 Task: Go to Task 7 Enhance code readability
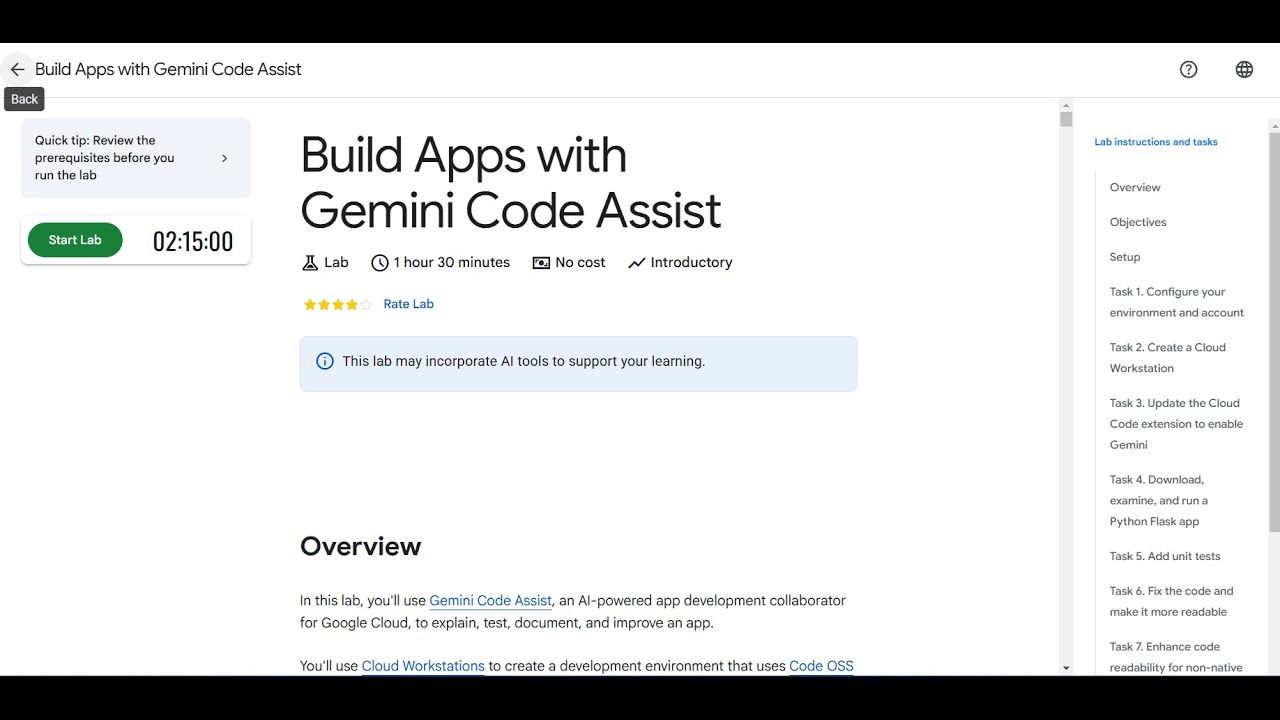1177,657
